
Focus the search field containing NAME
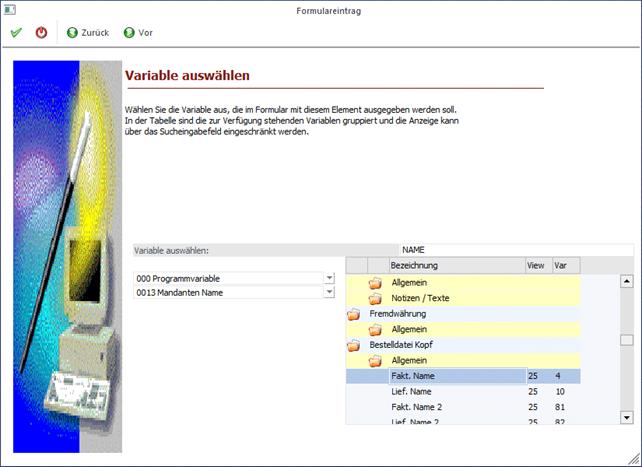515,250
